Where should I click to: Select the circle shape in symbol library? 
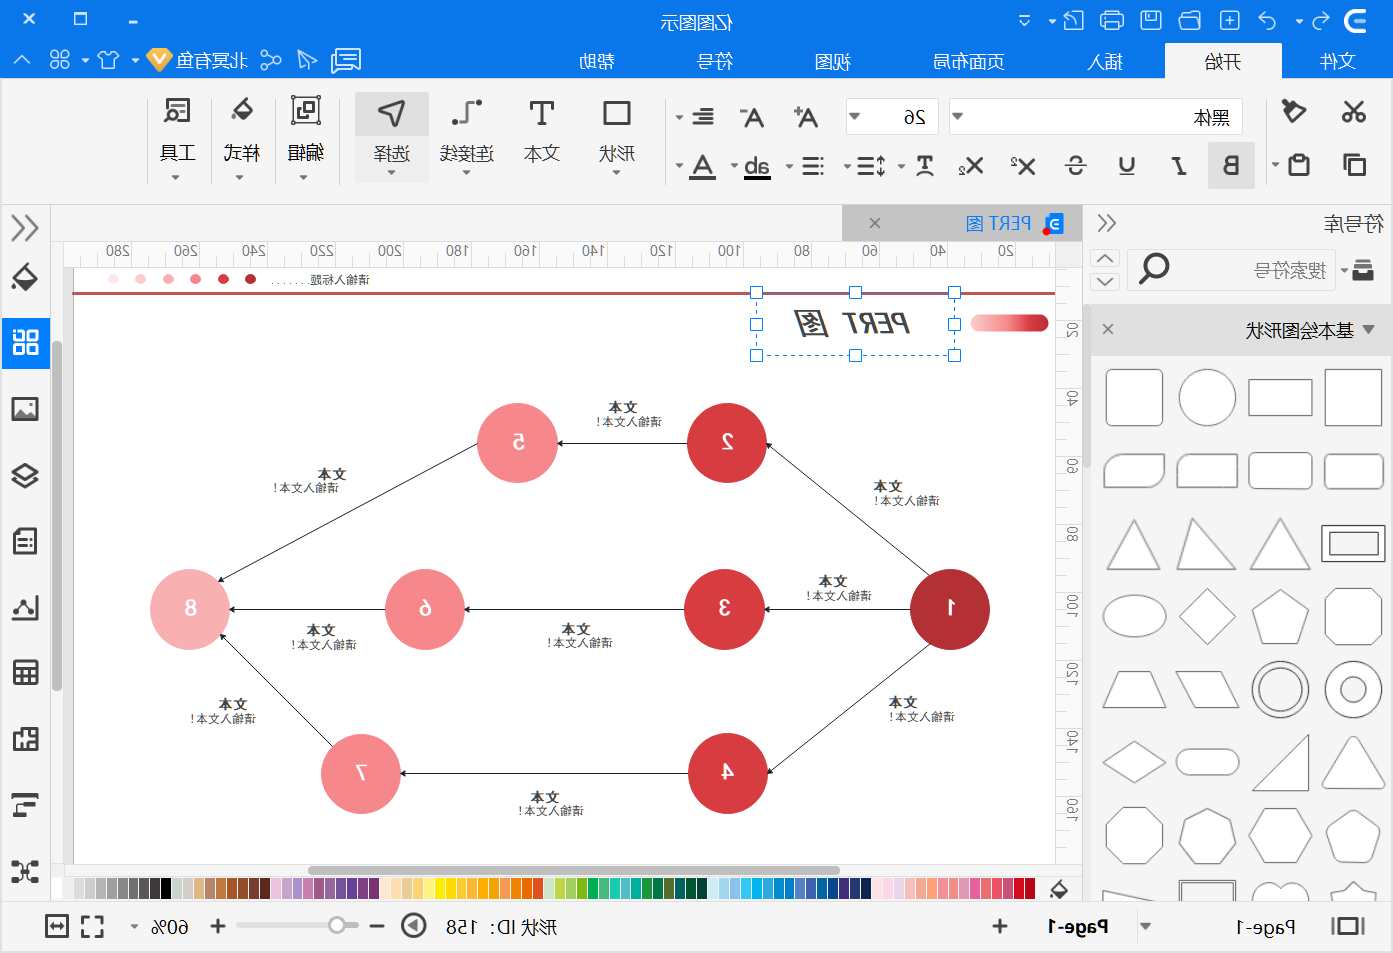coord(1207,397)
